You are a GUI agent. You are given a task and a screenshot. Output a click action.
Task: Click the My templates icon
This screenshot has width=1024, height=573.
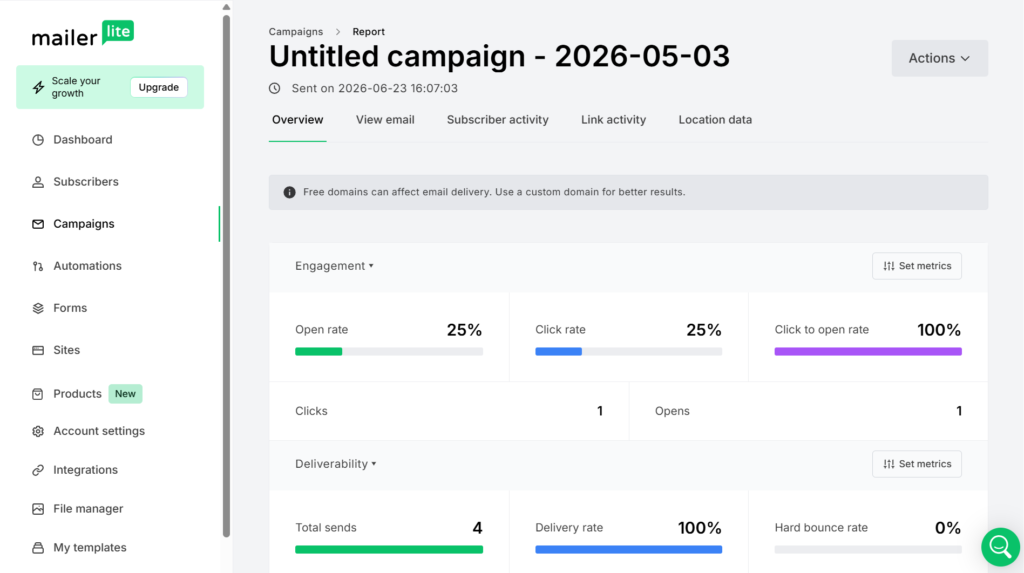tap(38, 548)
